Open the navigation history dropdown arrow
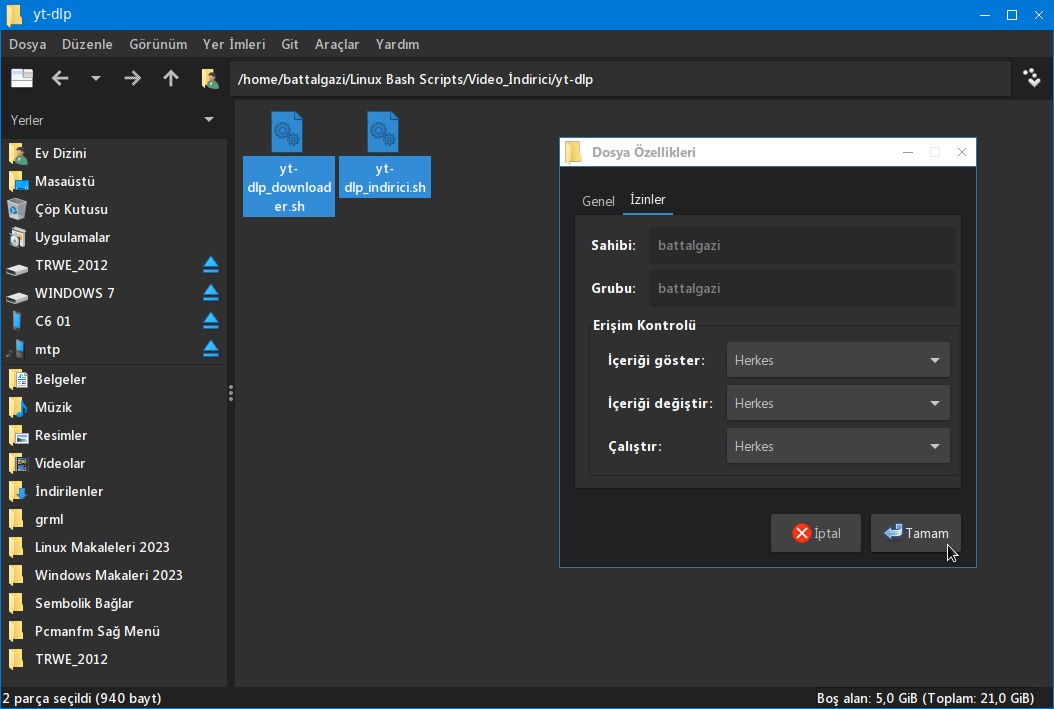 coord(95,79)
